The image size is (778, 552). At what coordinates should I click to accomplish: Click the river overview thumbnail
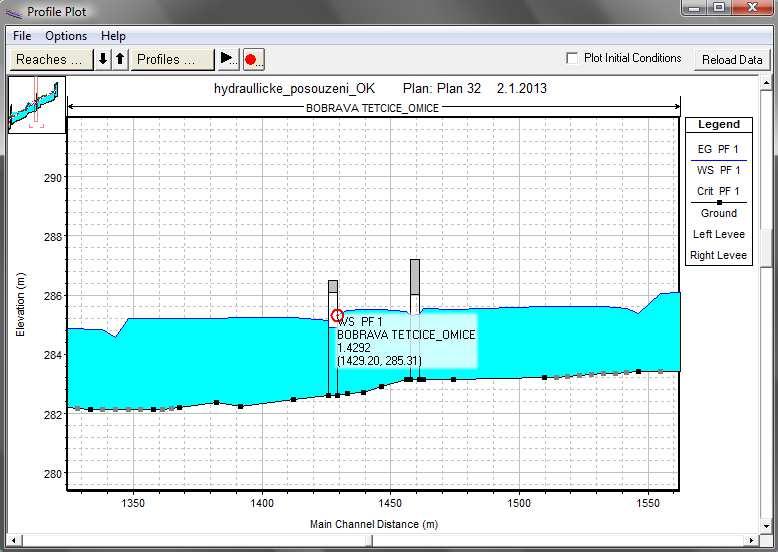37,105
